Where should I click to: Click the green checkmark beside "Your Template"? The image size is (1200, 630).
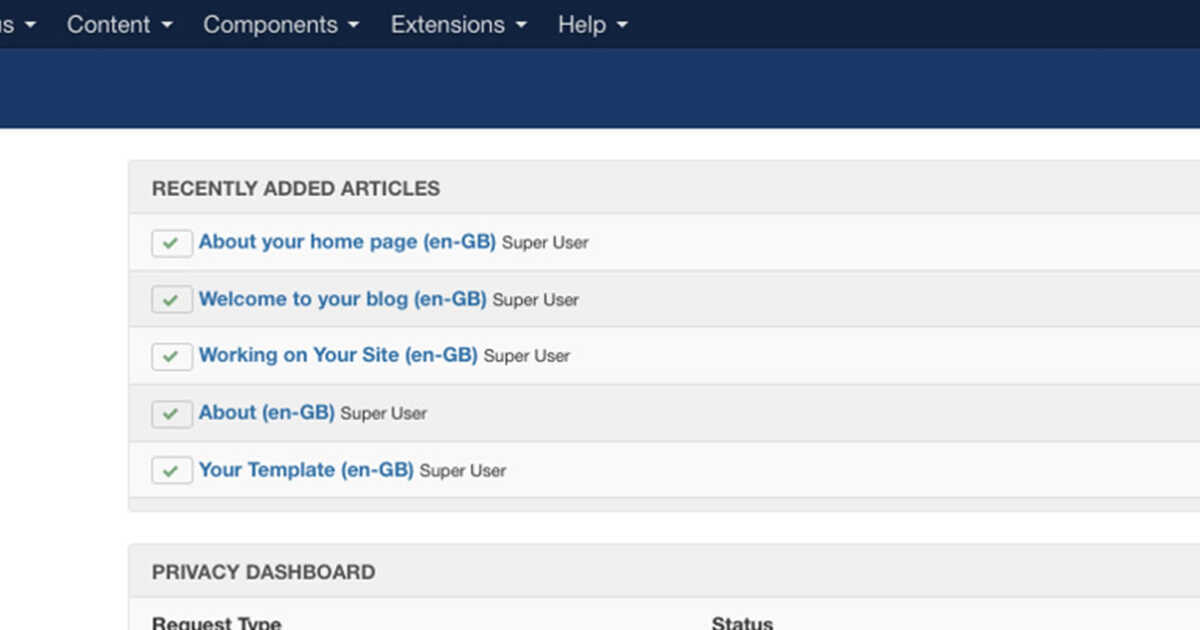[x=171, y=470]
